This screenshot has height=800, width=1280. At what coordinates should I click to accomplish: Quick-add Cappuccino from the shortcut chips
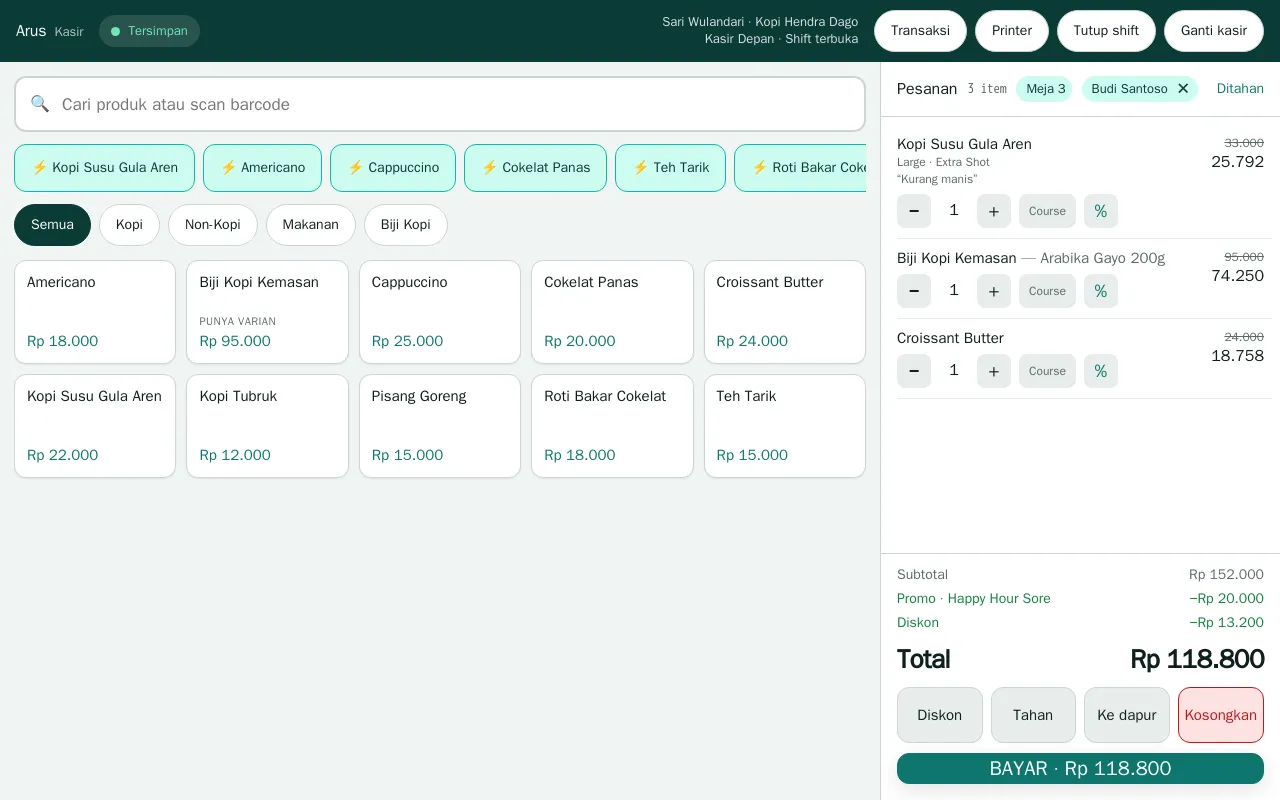pyautogui.click(x=393, y=168)
